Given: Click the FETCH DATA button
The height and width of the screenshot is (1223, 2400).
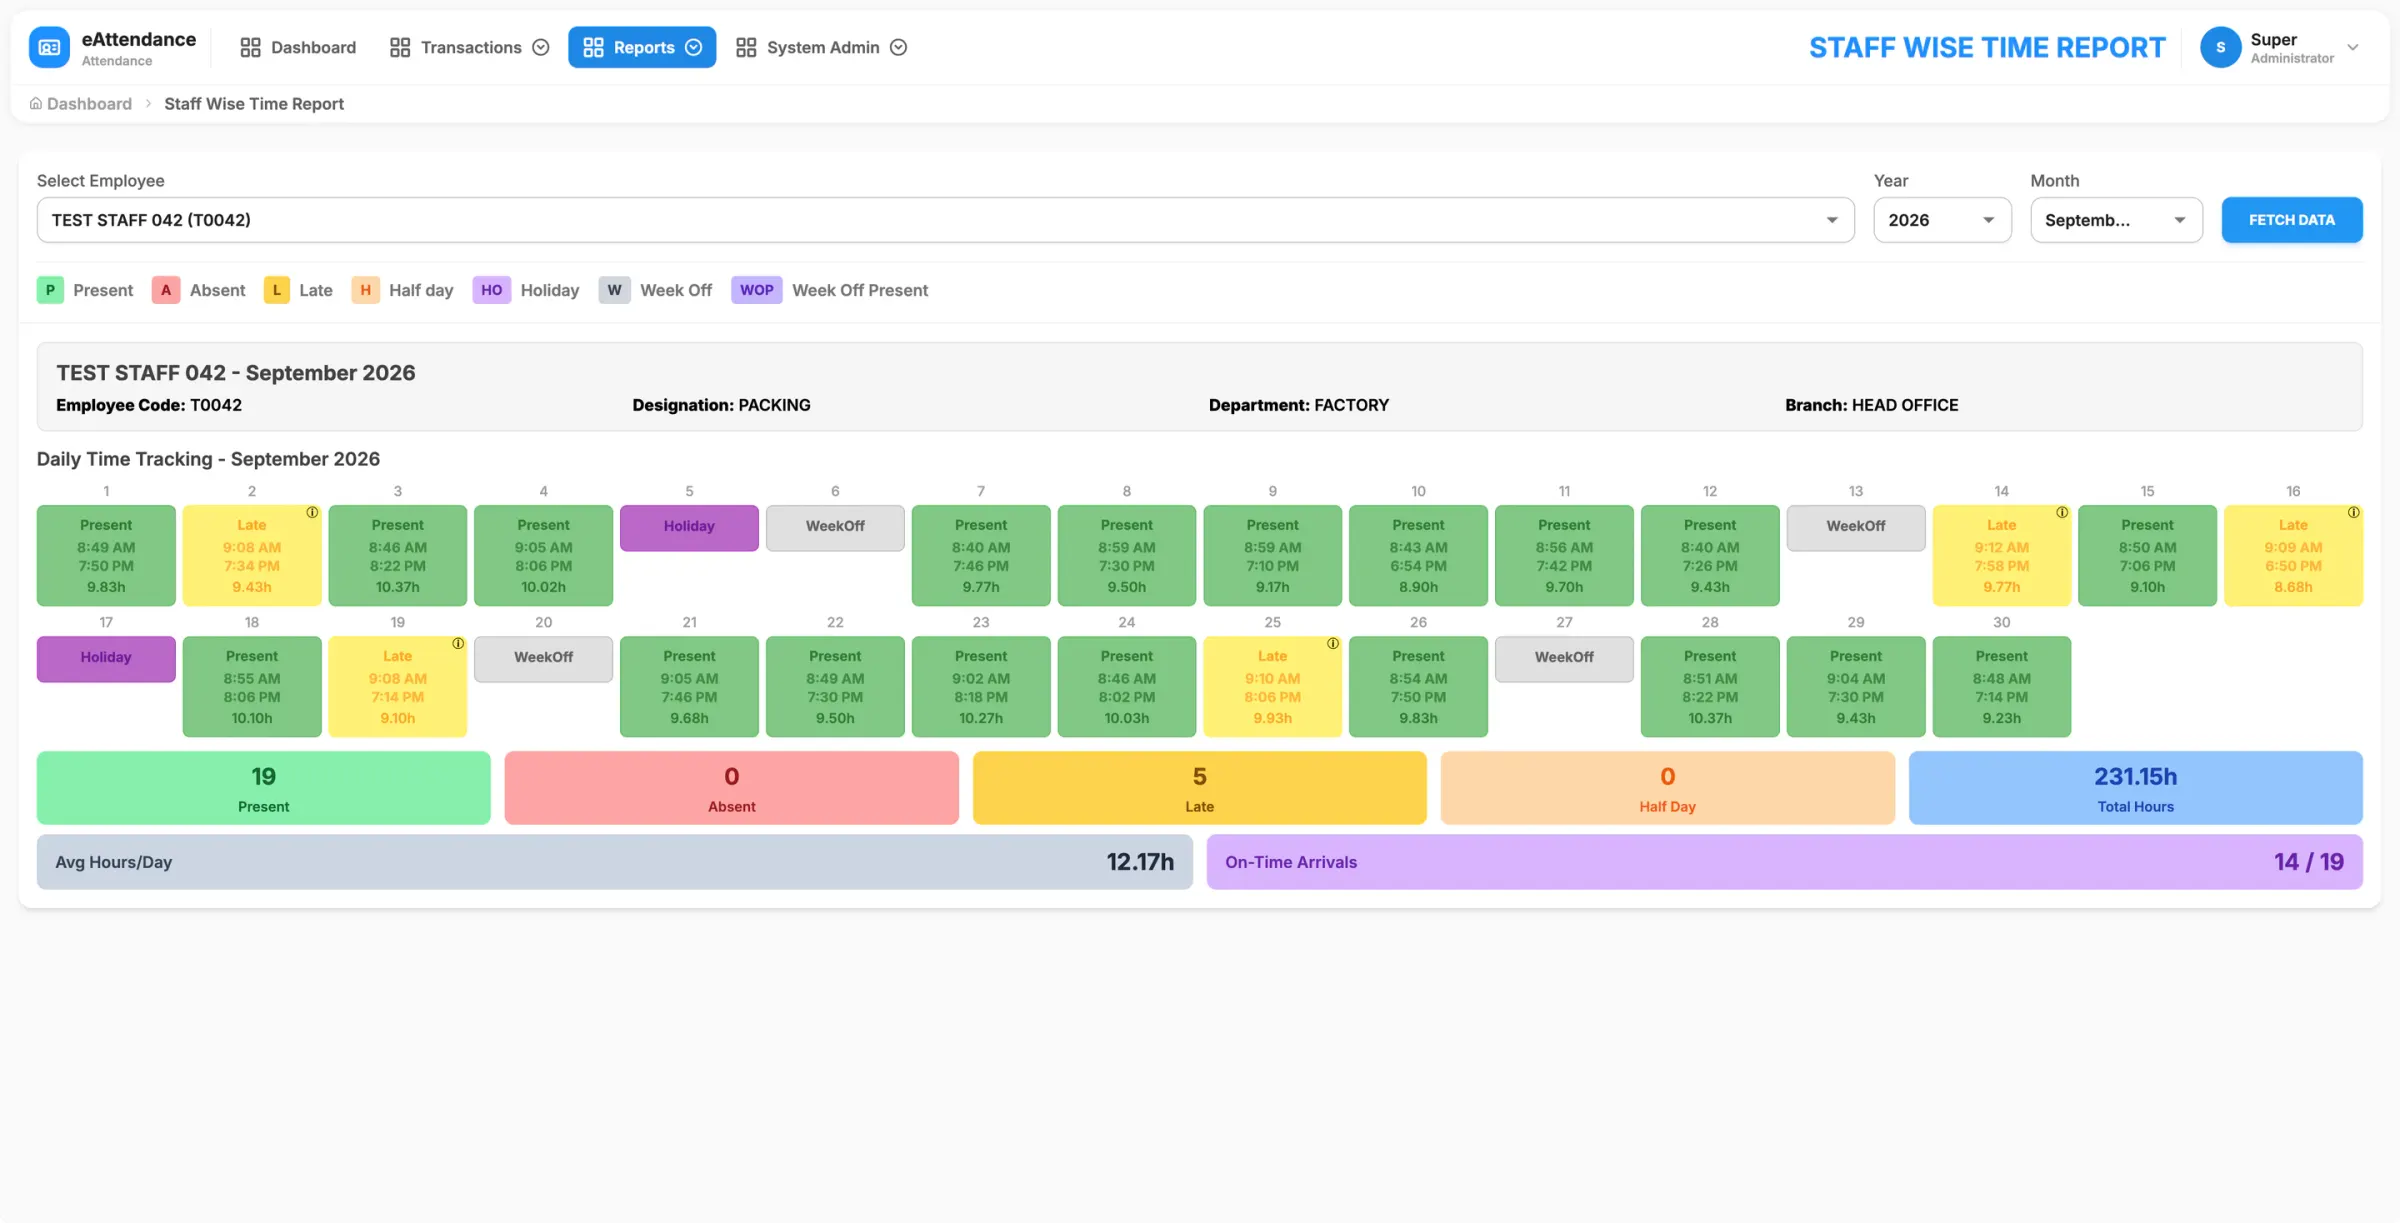Looking at the screenshot, I should pyautogui.click(x=2292, y=220).
